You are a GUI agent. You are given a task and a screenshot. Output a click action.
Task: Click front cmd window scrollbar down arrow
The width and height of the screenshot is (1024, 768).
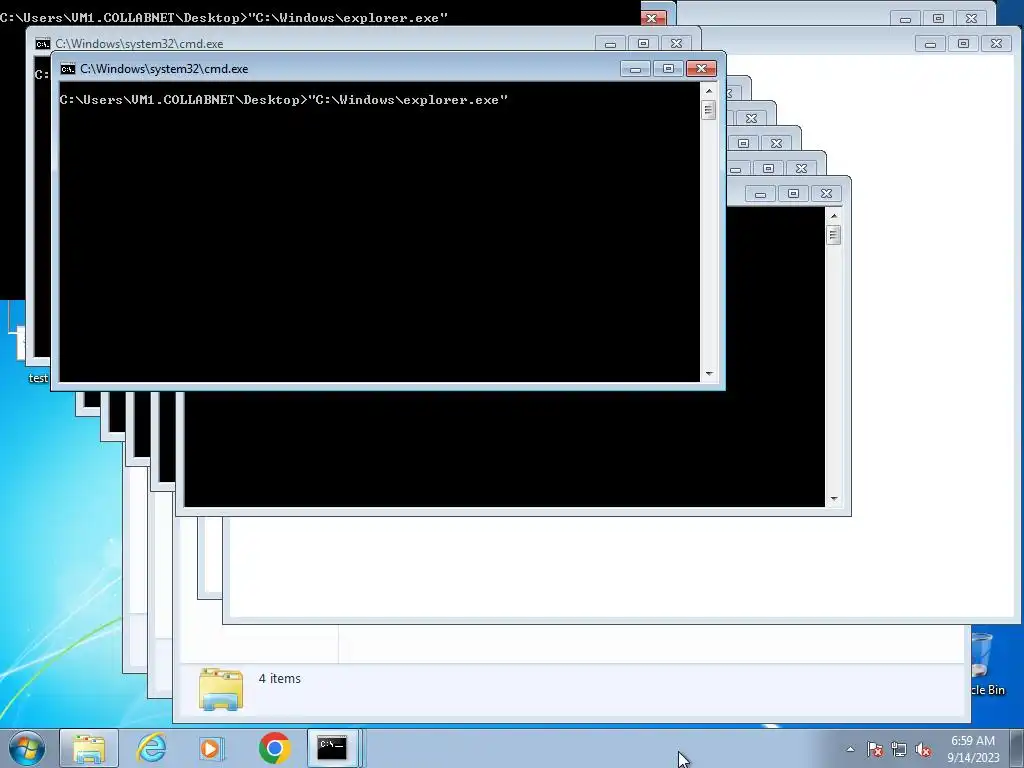tap(709, 374)
